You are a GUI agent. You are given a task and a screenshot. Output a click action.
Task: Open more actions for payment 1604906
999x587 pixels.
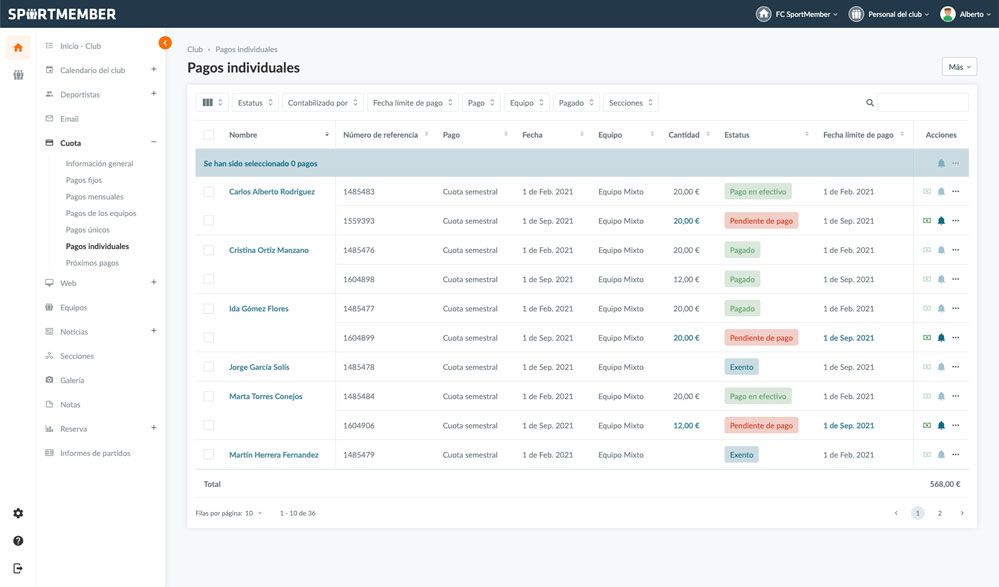pyautogui.click(x=956, y=425)
